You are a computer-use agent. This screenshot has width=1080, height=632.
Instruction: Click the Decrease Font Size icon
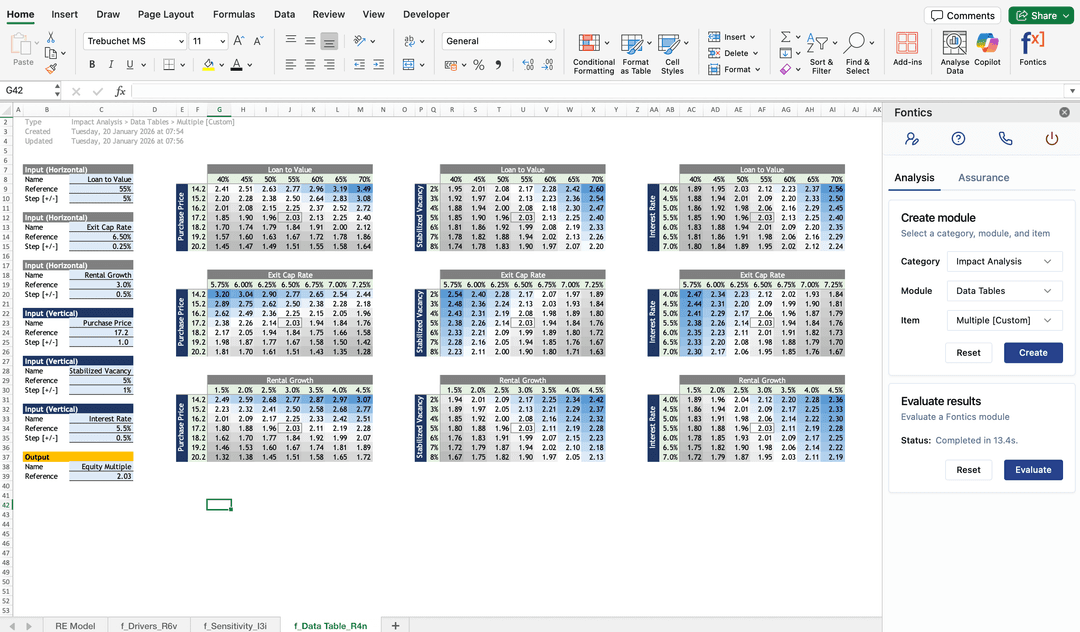pos(258,41)
